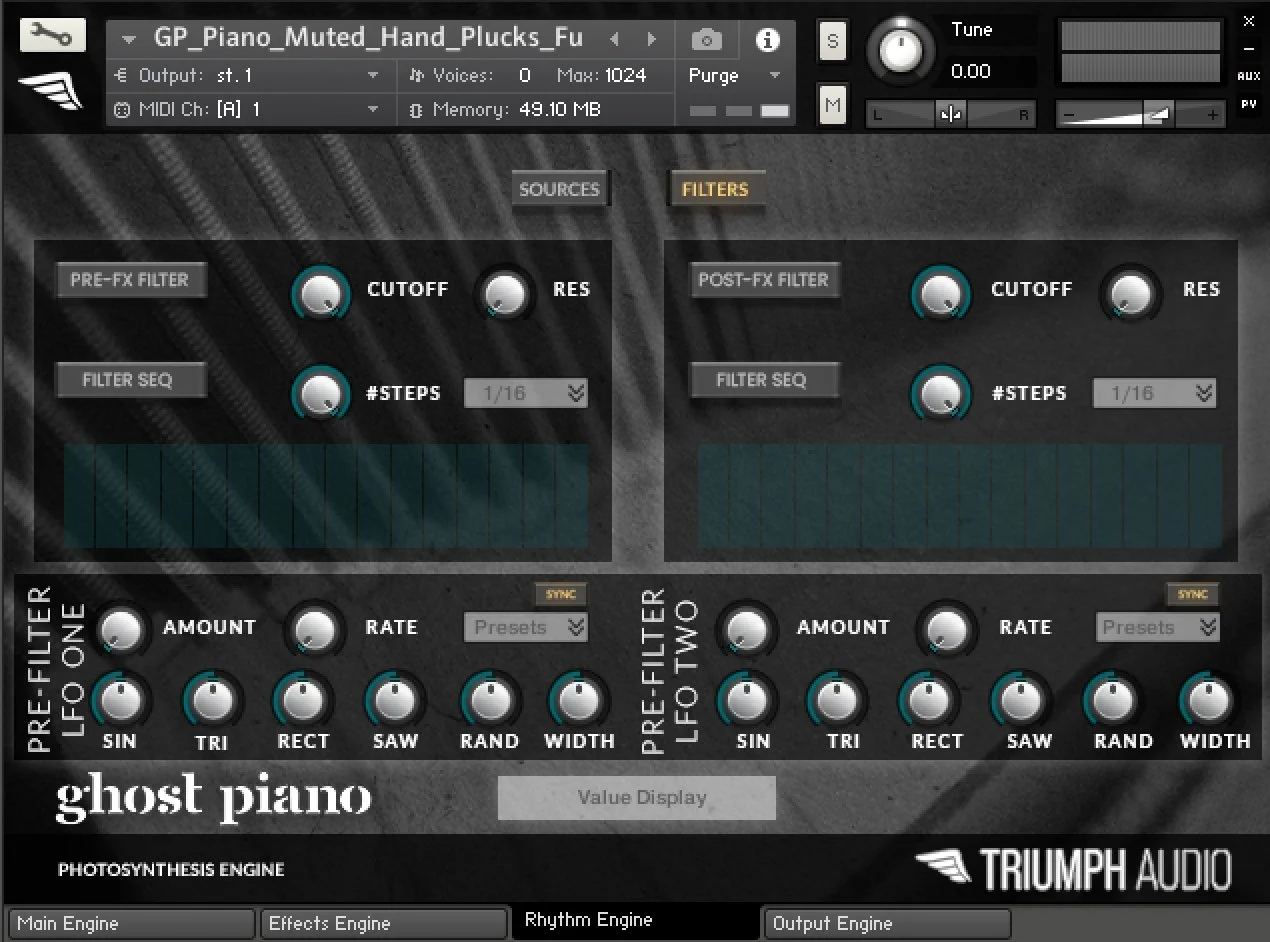
Task: Click LFO Two AMOUNT knob
Action: click(747, 629)
